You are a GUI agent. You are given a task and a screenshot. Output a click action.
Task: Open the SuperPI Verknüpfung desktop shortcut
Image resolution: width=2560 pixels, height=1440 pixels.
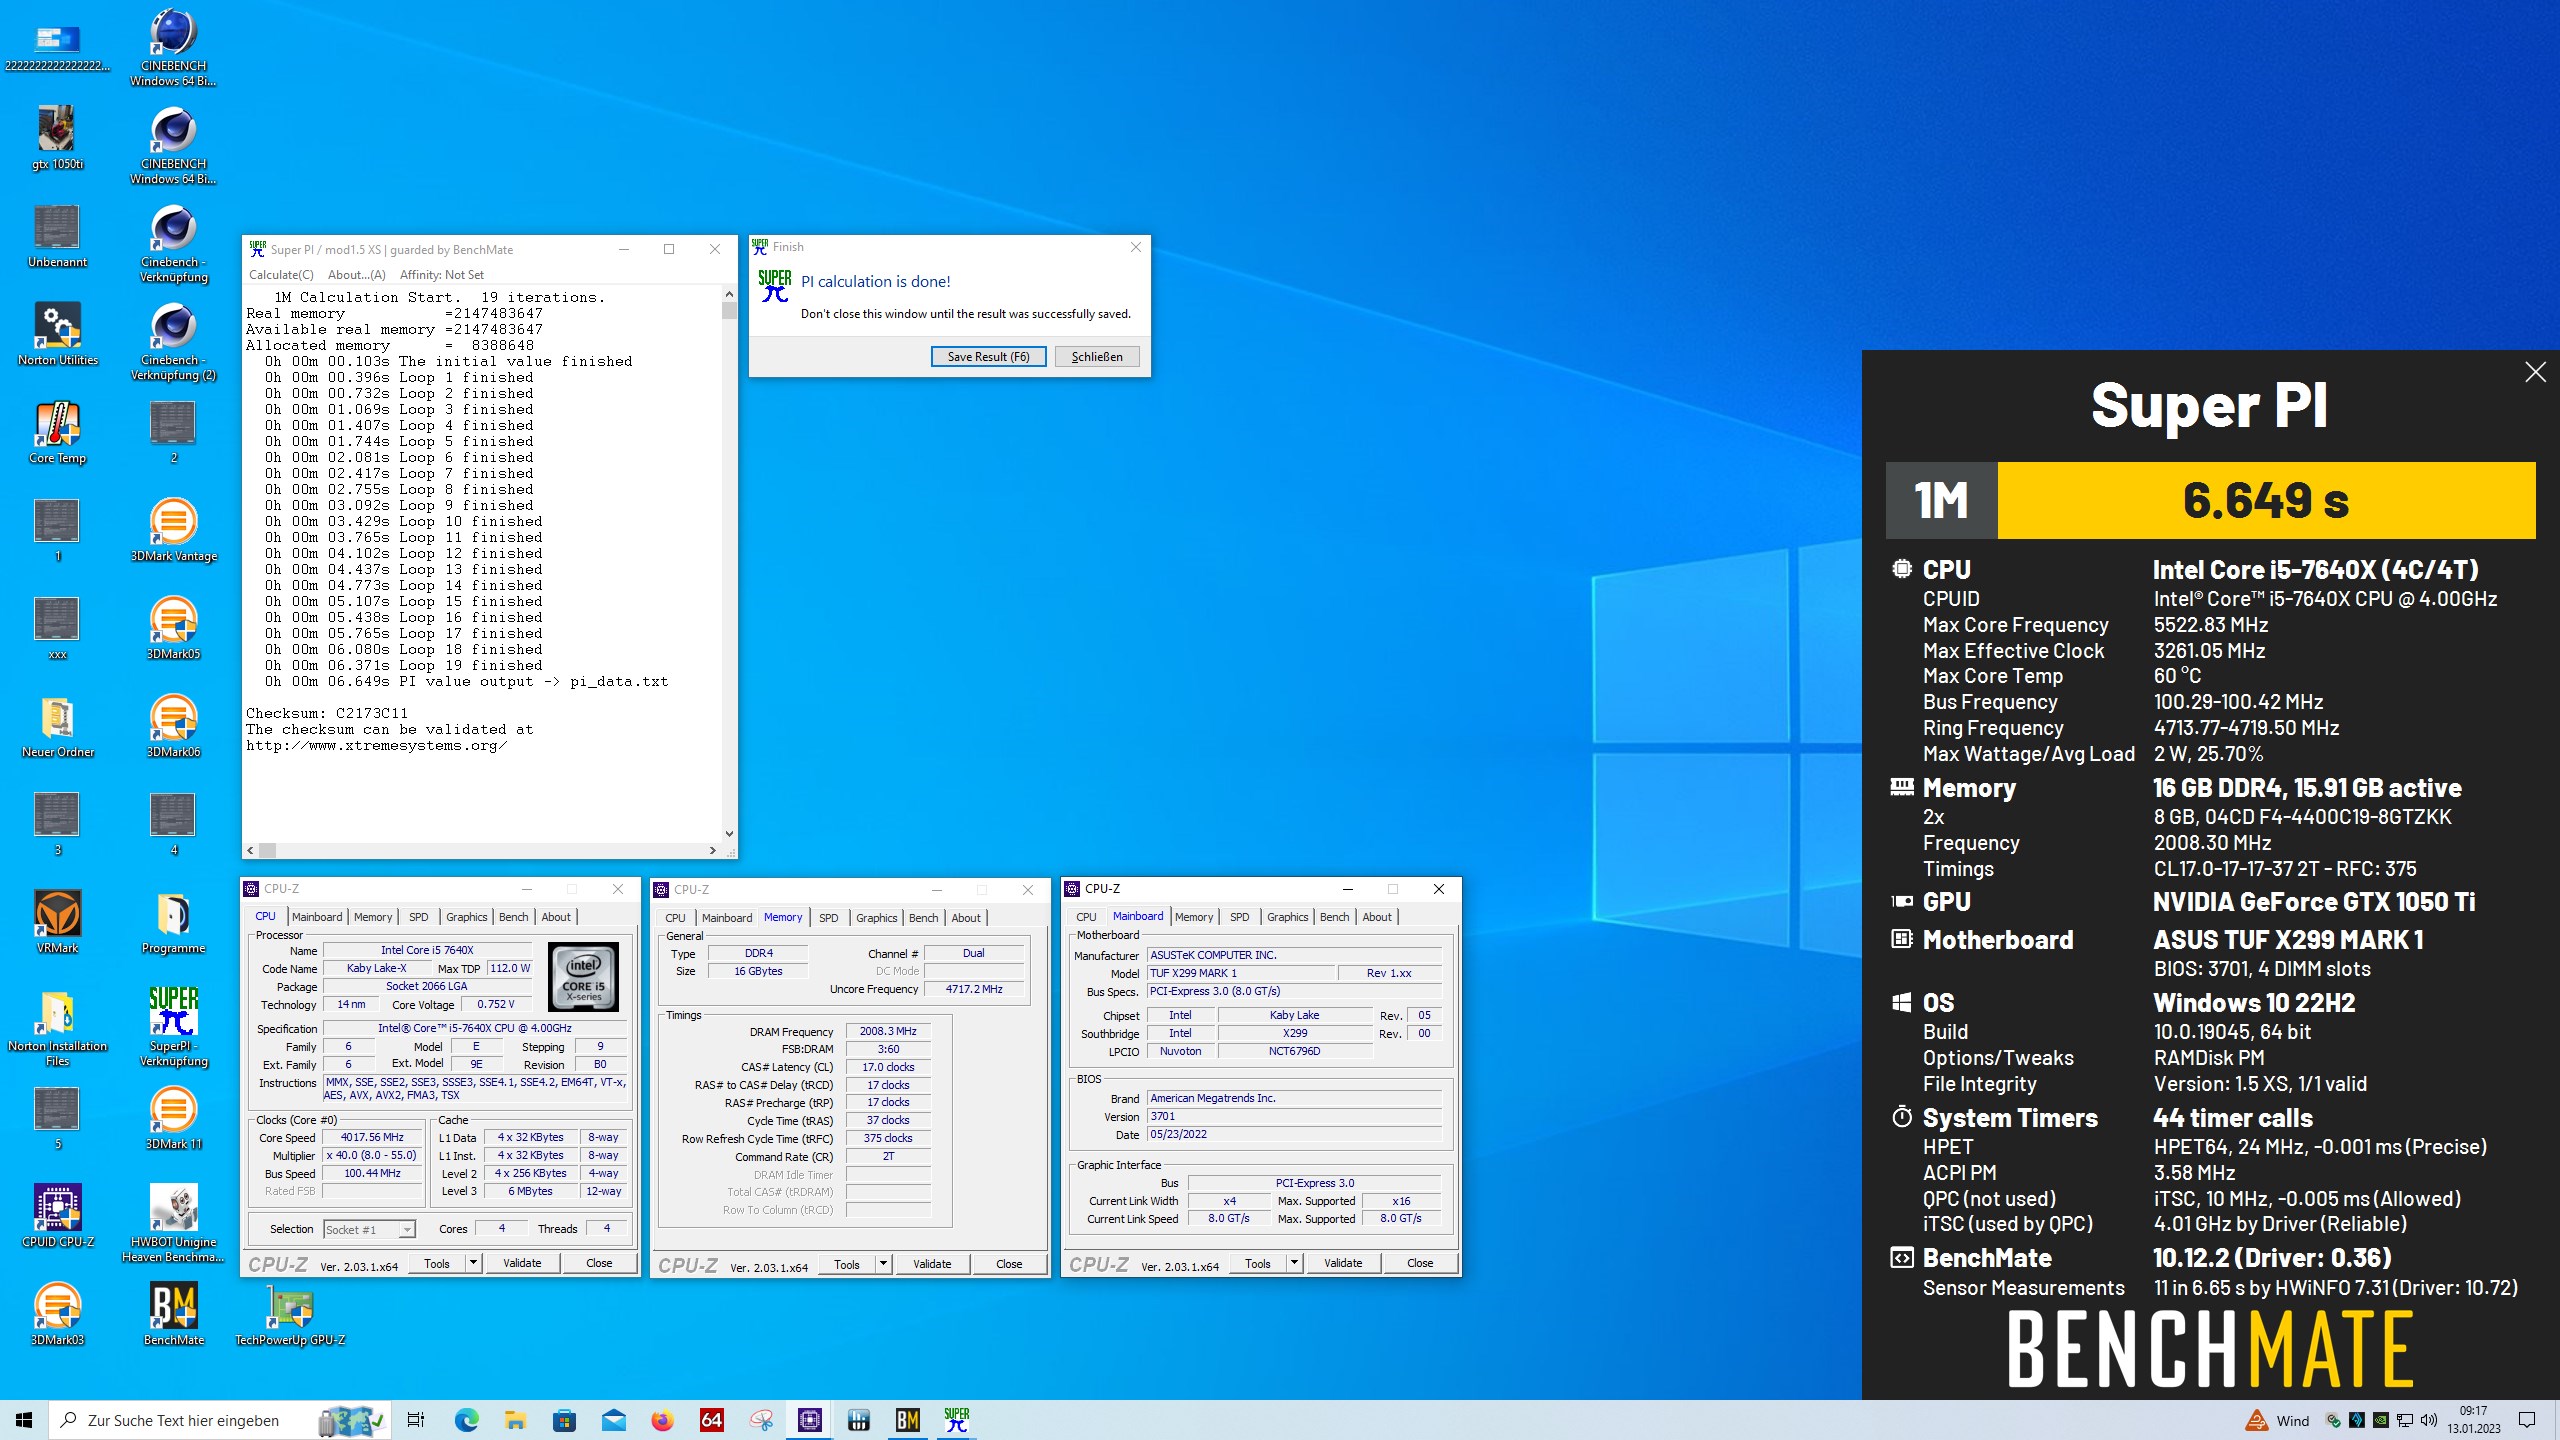coord(174,1026)
